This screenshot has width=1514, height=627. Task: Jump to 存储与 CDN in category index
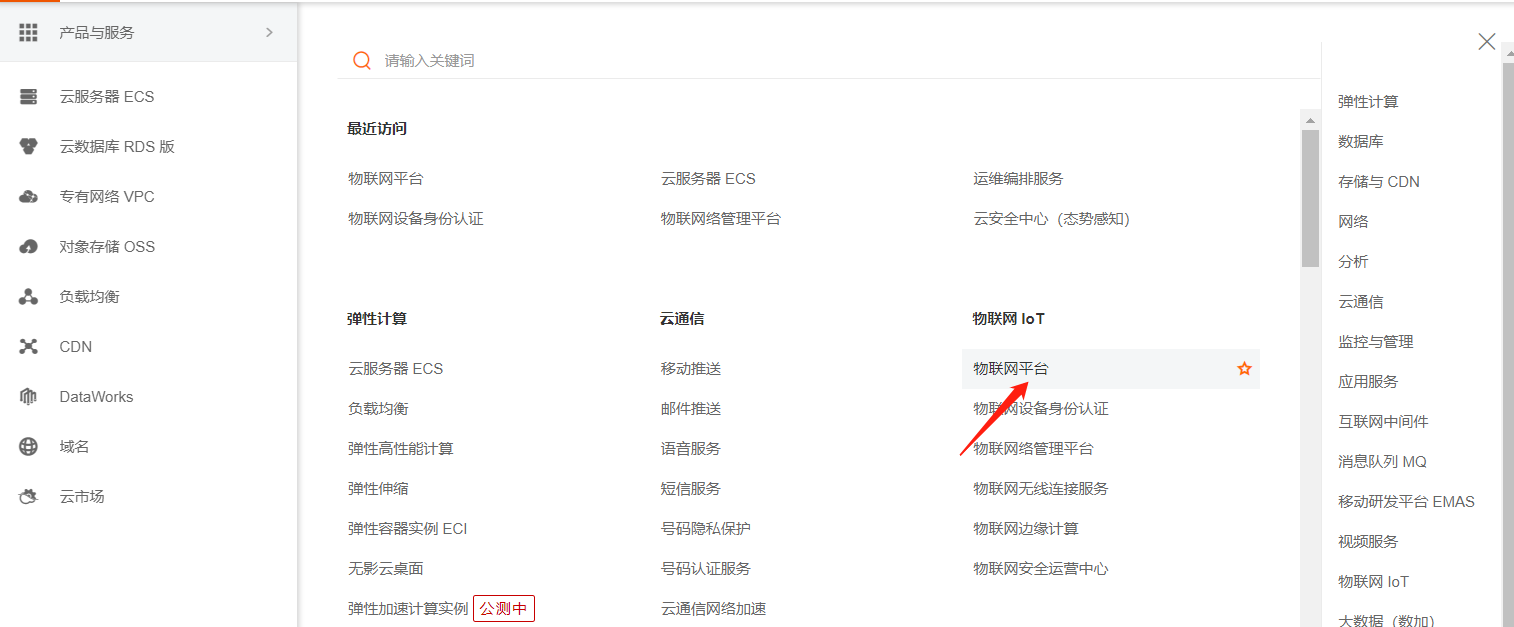[1379, 182]
